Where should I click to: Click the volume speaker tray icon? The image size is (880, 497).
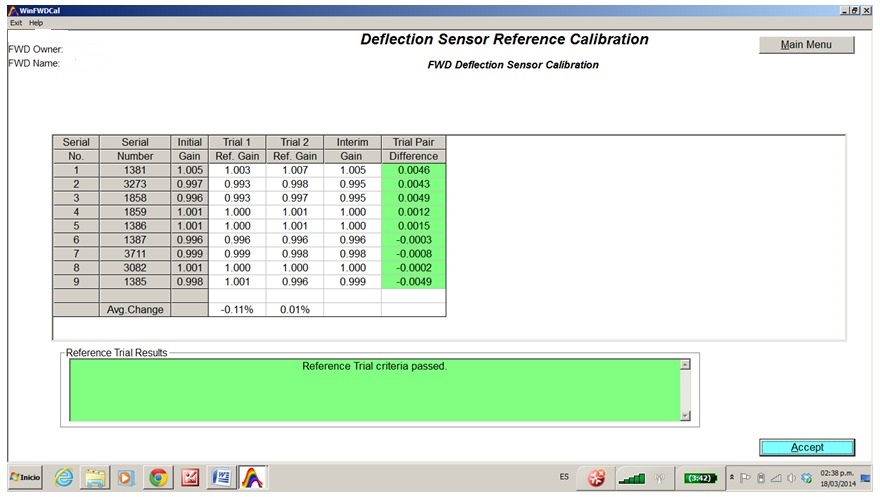[790, 478]
